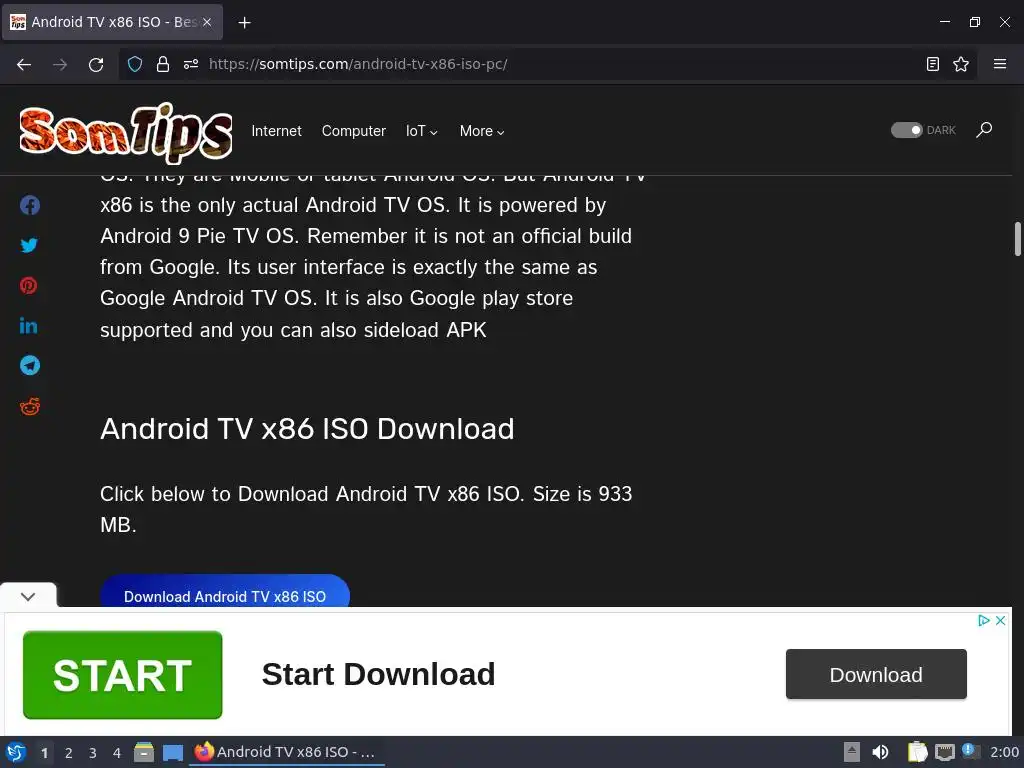Open the Firefox application menu

pos(999,64)
